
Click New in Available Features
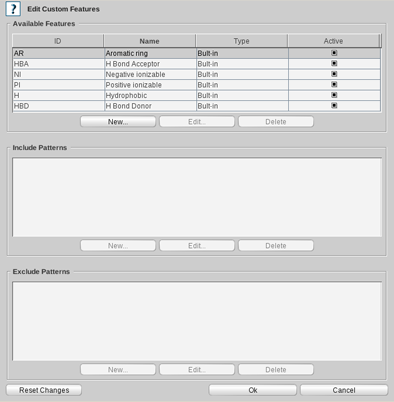(118, 122)
